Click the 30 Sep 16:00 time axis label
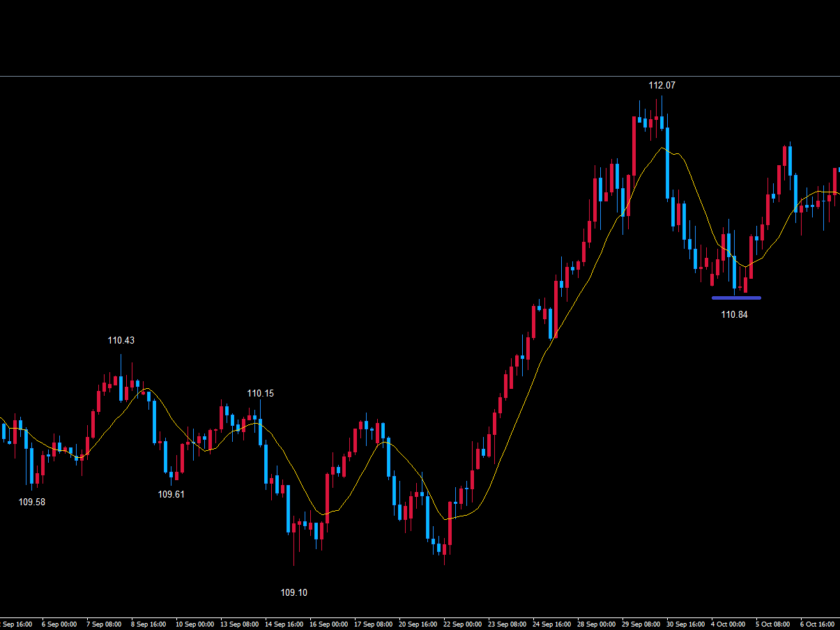The image size is (840, 630). pyautogui.click(x=686, y=623)
